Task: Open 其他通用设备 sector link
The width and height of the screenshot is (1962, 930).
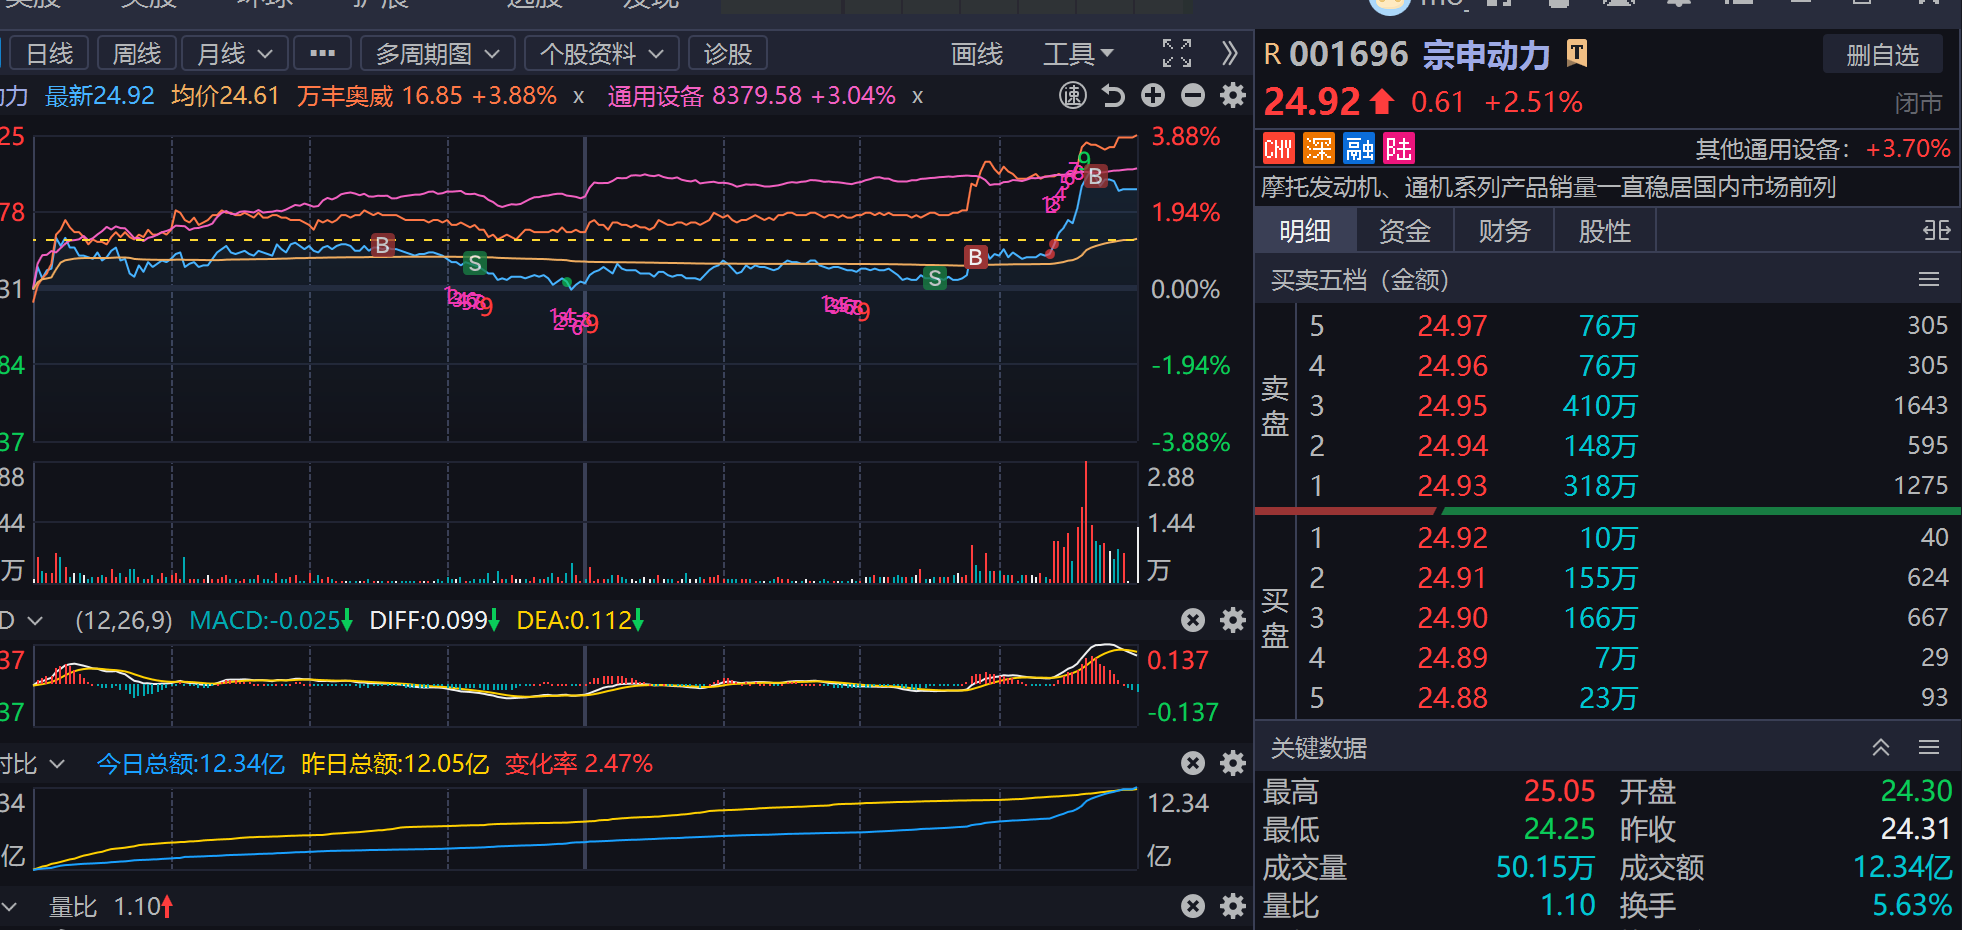Action: click(x=1772, y=150)
